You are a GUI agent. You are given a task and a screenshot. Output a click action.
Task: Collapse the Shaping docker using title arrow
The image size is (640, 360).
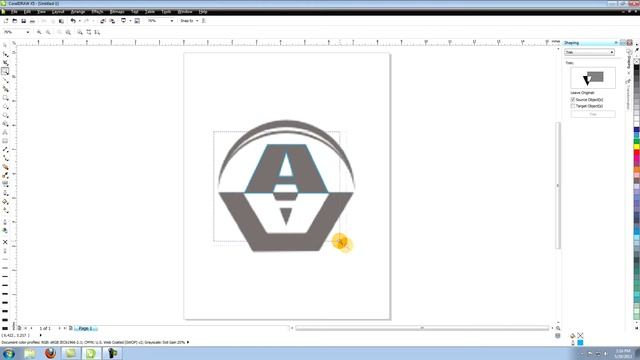click(616, 43)
